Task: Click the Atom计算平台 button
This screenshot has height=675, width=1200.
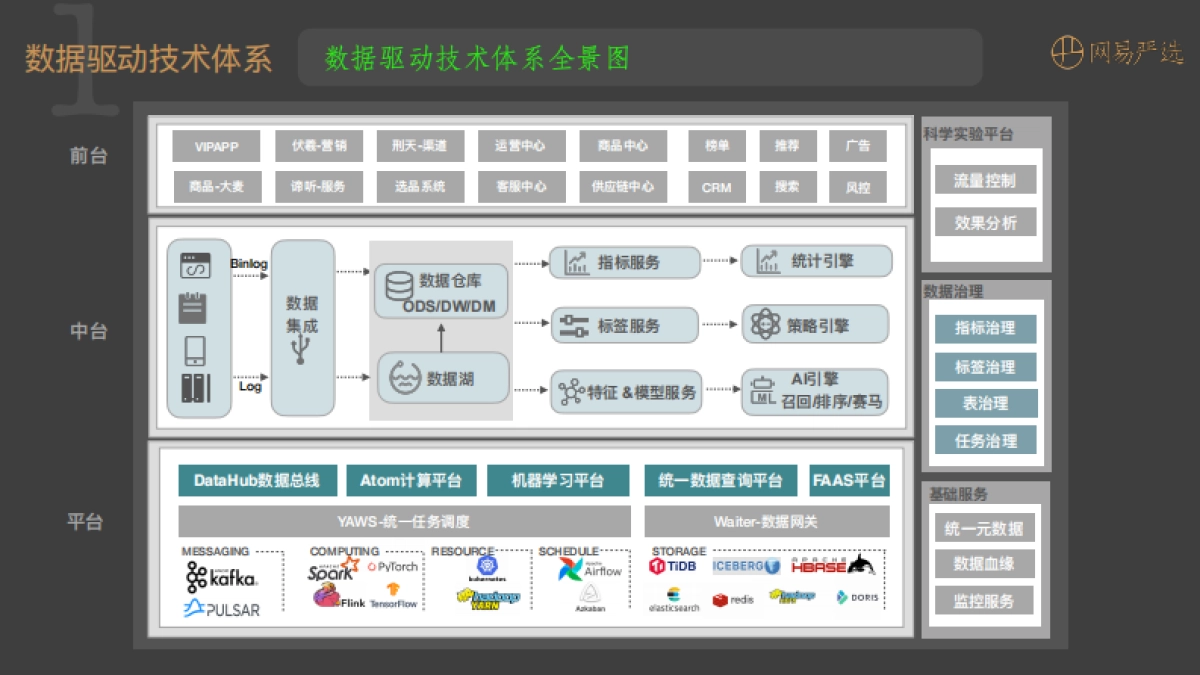Action: [x=411, y=480]
